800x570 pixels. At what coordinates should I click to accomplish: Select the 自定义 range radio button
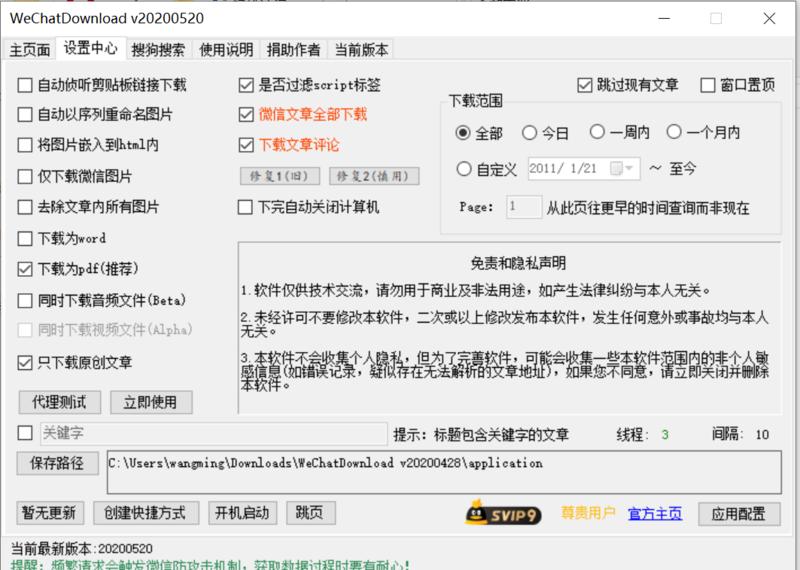point(464,169)
